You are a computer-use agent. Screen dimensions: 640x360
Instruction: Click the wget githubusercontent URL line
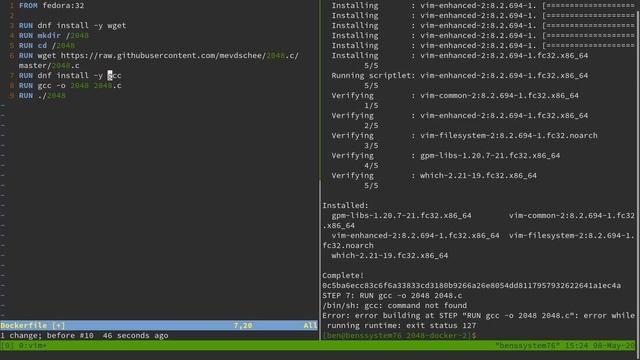(x=158, y=56)
